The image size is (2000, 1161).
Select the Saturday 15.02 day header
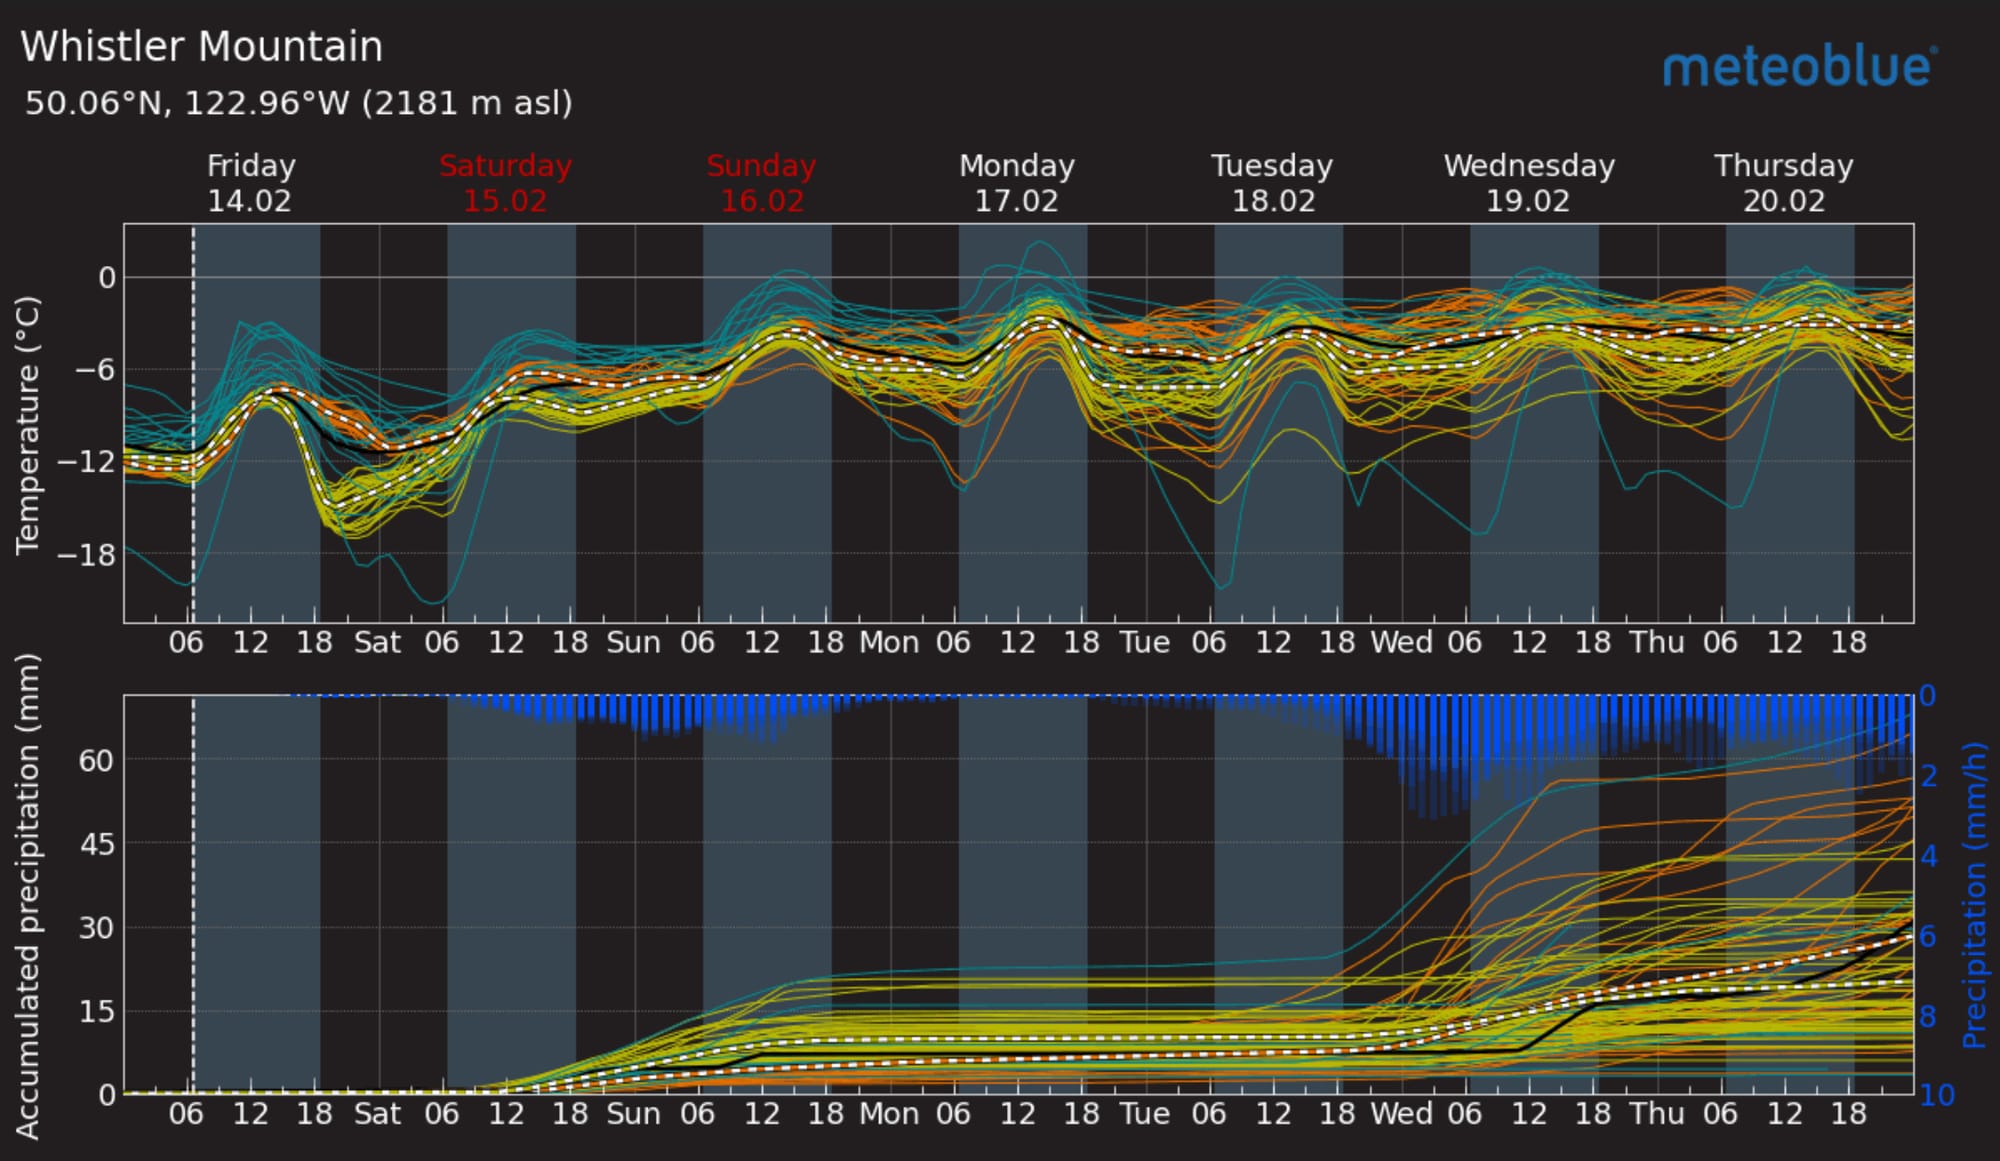[x=505, y=183]
